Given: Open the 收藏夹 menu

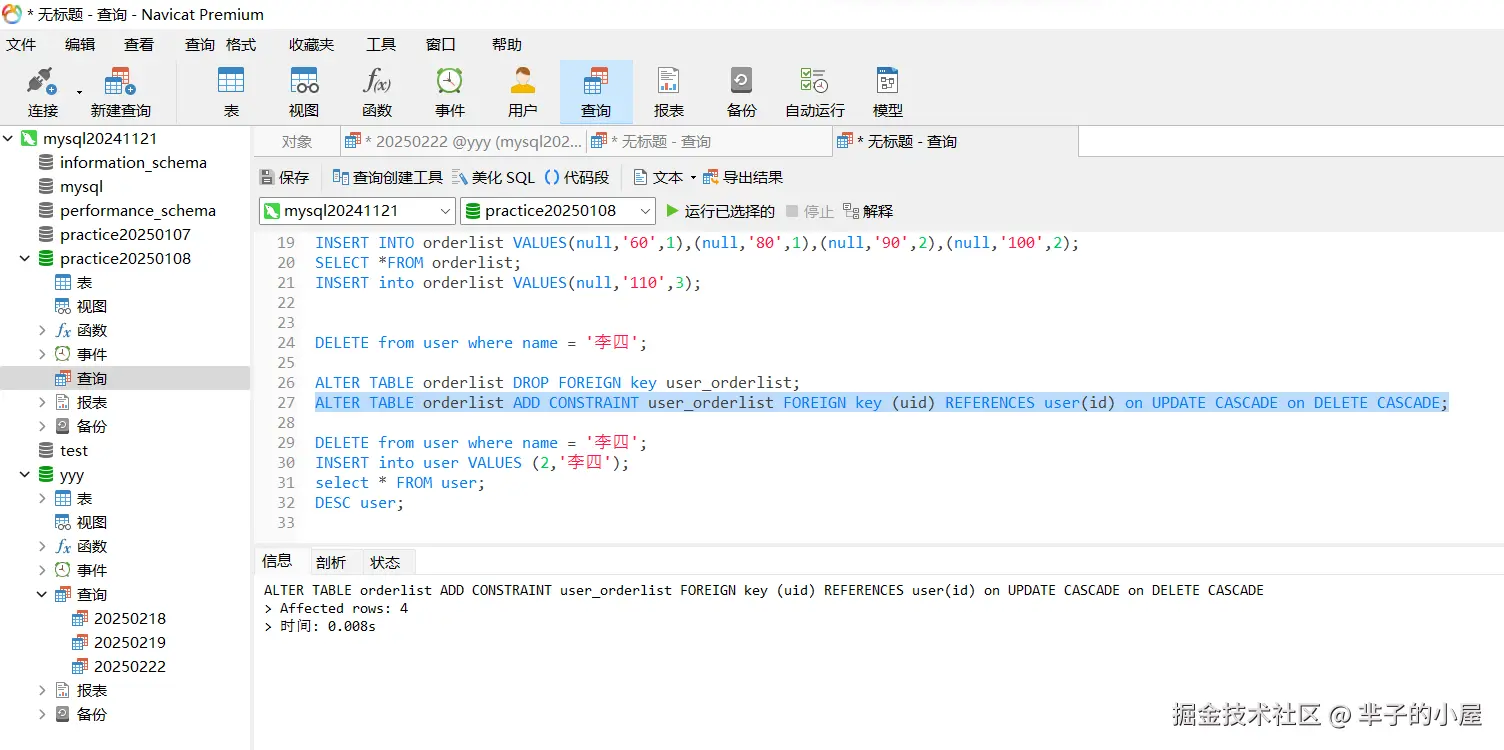Looking at the screenshot, I should pos(311,44).
